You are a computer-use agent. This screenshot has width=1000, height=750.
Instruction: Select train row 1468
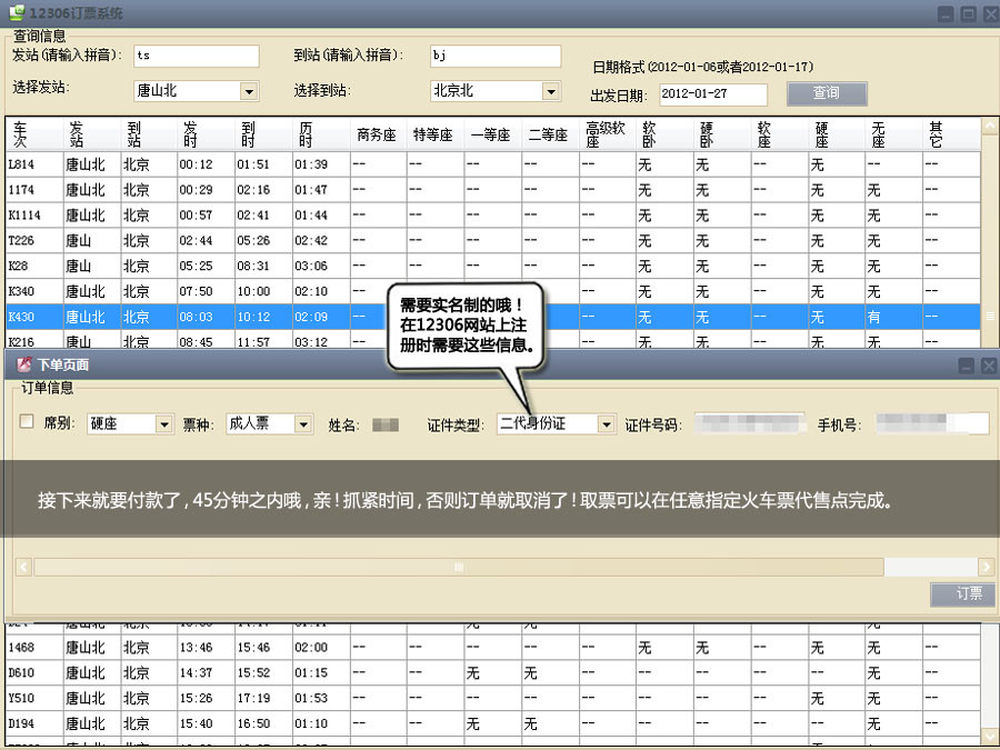click(493, 648)
